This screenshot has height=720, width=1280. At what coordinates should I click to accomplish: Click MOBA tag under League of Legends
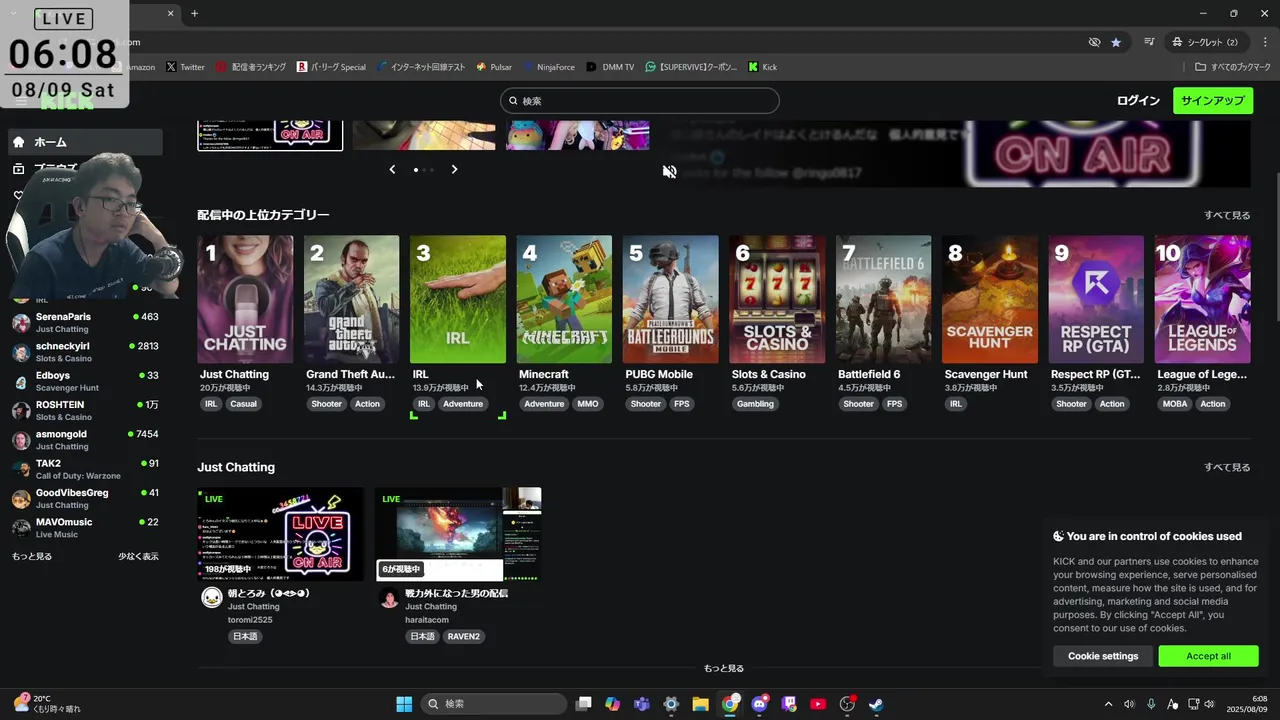click(x=1174, y=404)
